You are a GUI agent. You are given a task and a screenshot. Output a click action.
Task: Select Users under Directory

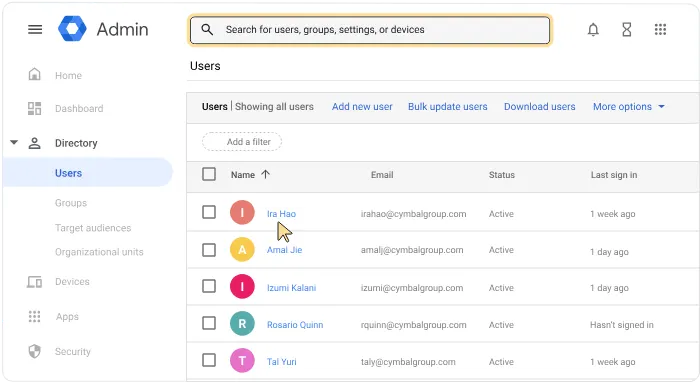coord(88,173)
